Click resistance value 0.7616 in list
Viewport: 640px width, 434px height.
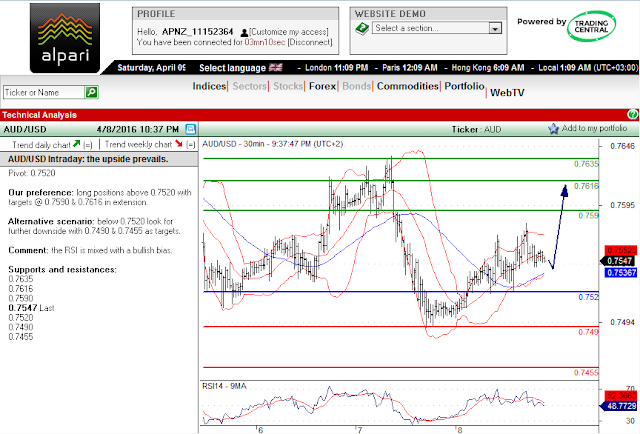[21, 289]
